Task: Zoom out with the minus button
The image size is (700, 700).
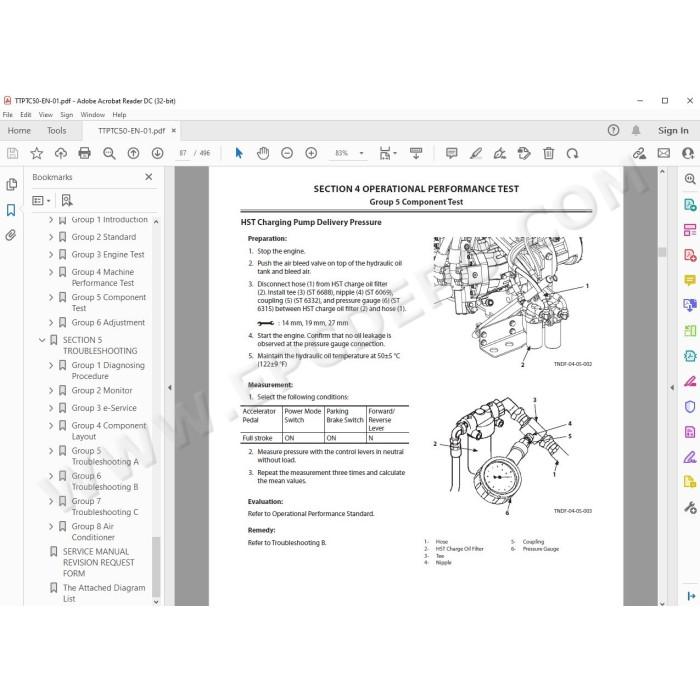Action: tap(287, 154)
